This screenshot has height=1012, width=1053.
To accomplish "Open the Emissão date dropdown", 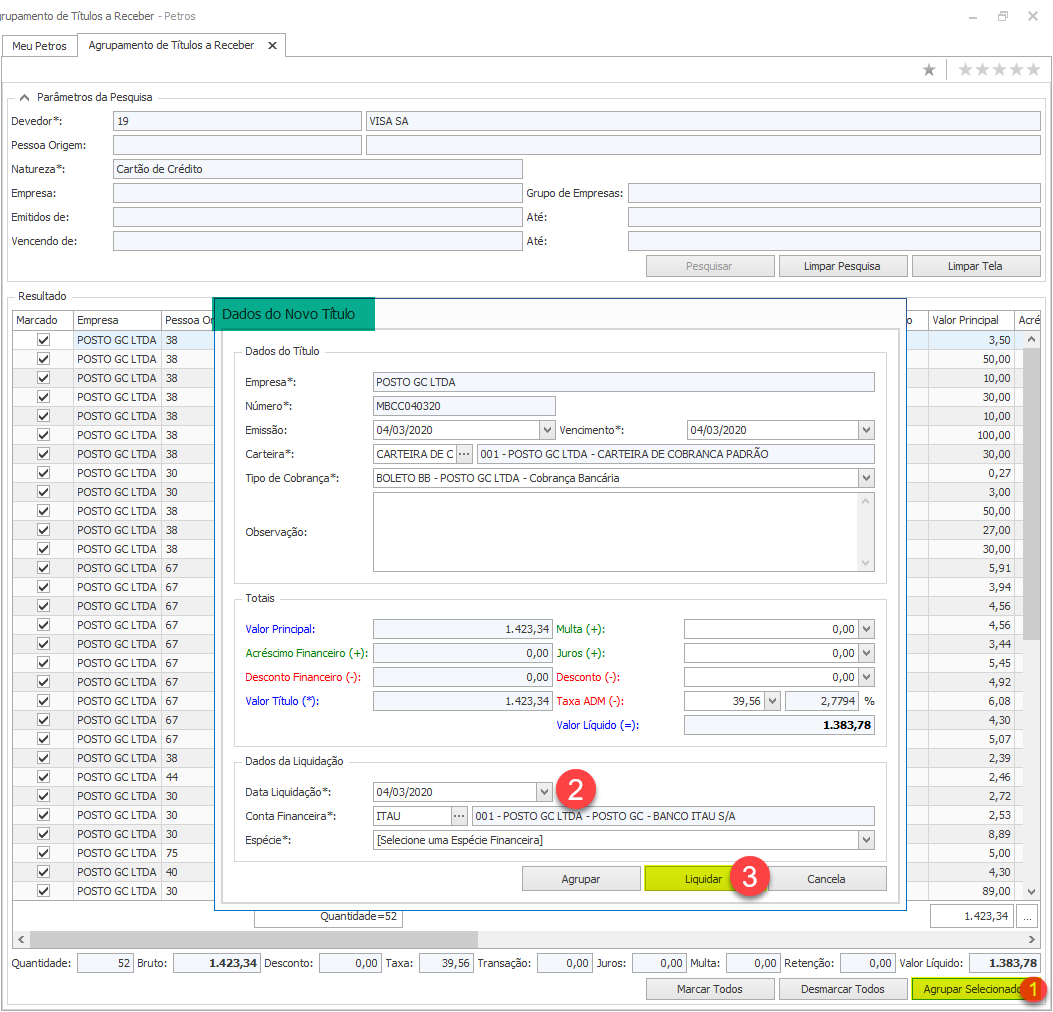I will point(547,430).
